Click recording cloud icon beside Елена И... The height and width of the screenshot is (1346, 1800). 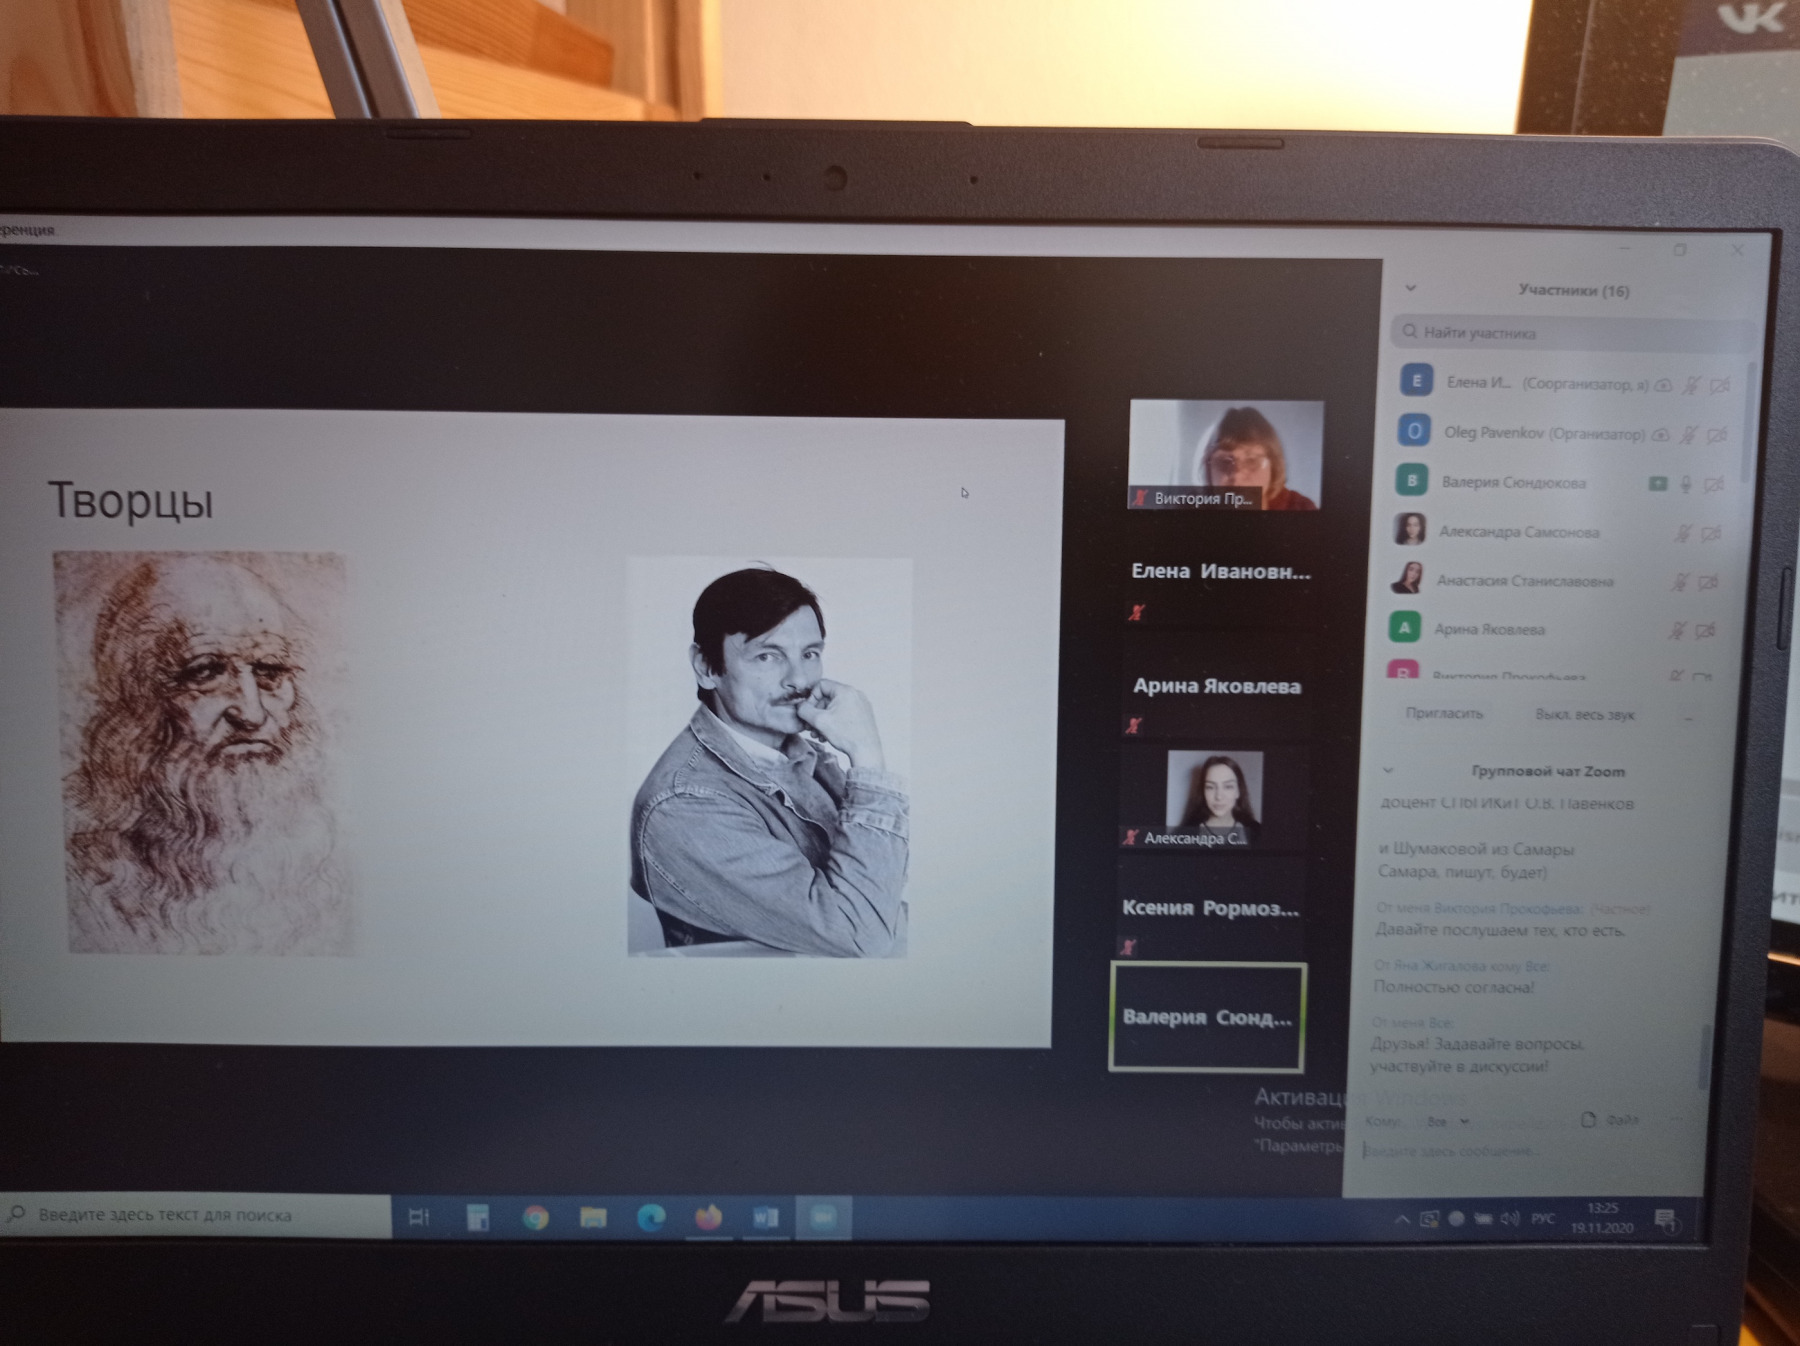pyautogui.click(x=1663, y=385)
